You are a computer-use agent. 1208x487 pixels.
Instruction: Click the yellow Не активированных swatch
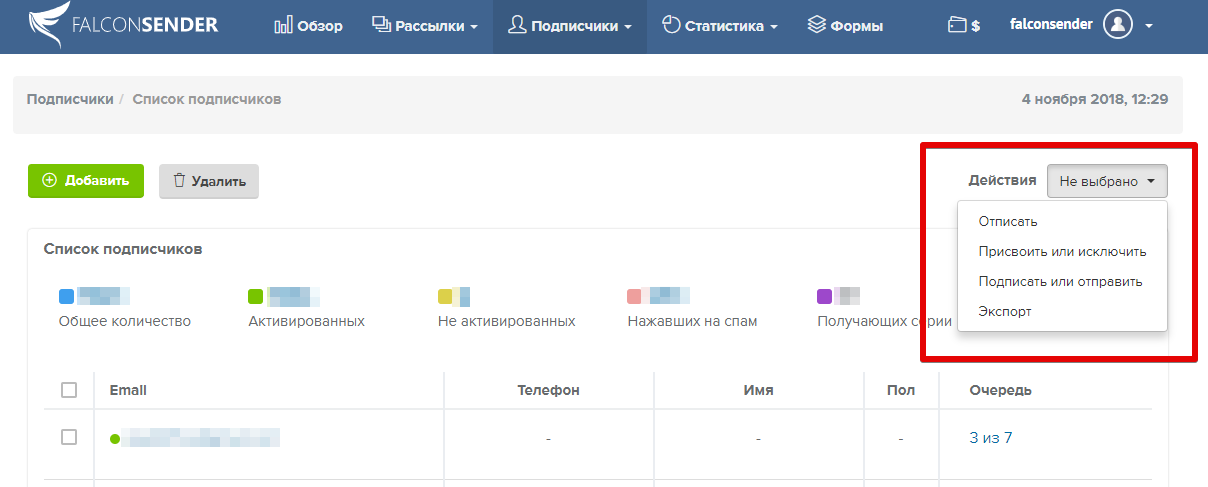coord(446,296)
